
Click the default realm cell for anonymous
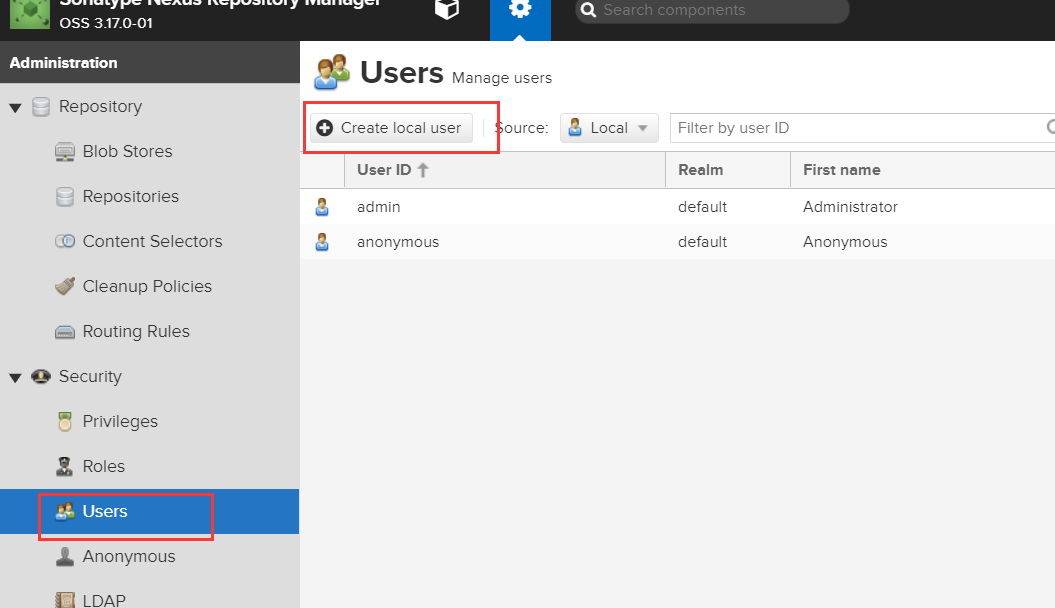tap(702, 241)
